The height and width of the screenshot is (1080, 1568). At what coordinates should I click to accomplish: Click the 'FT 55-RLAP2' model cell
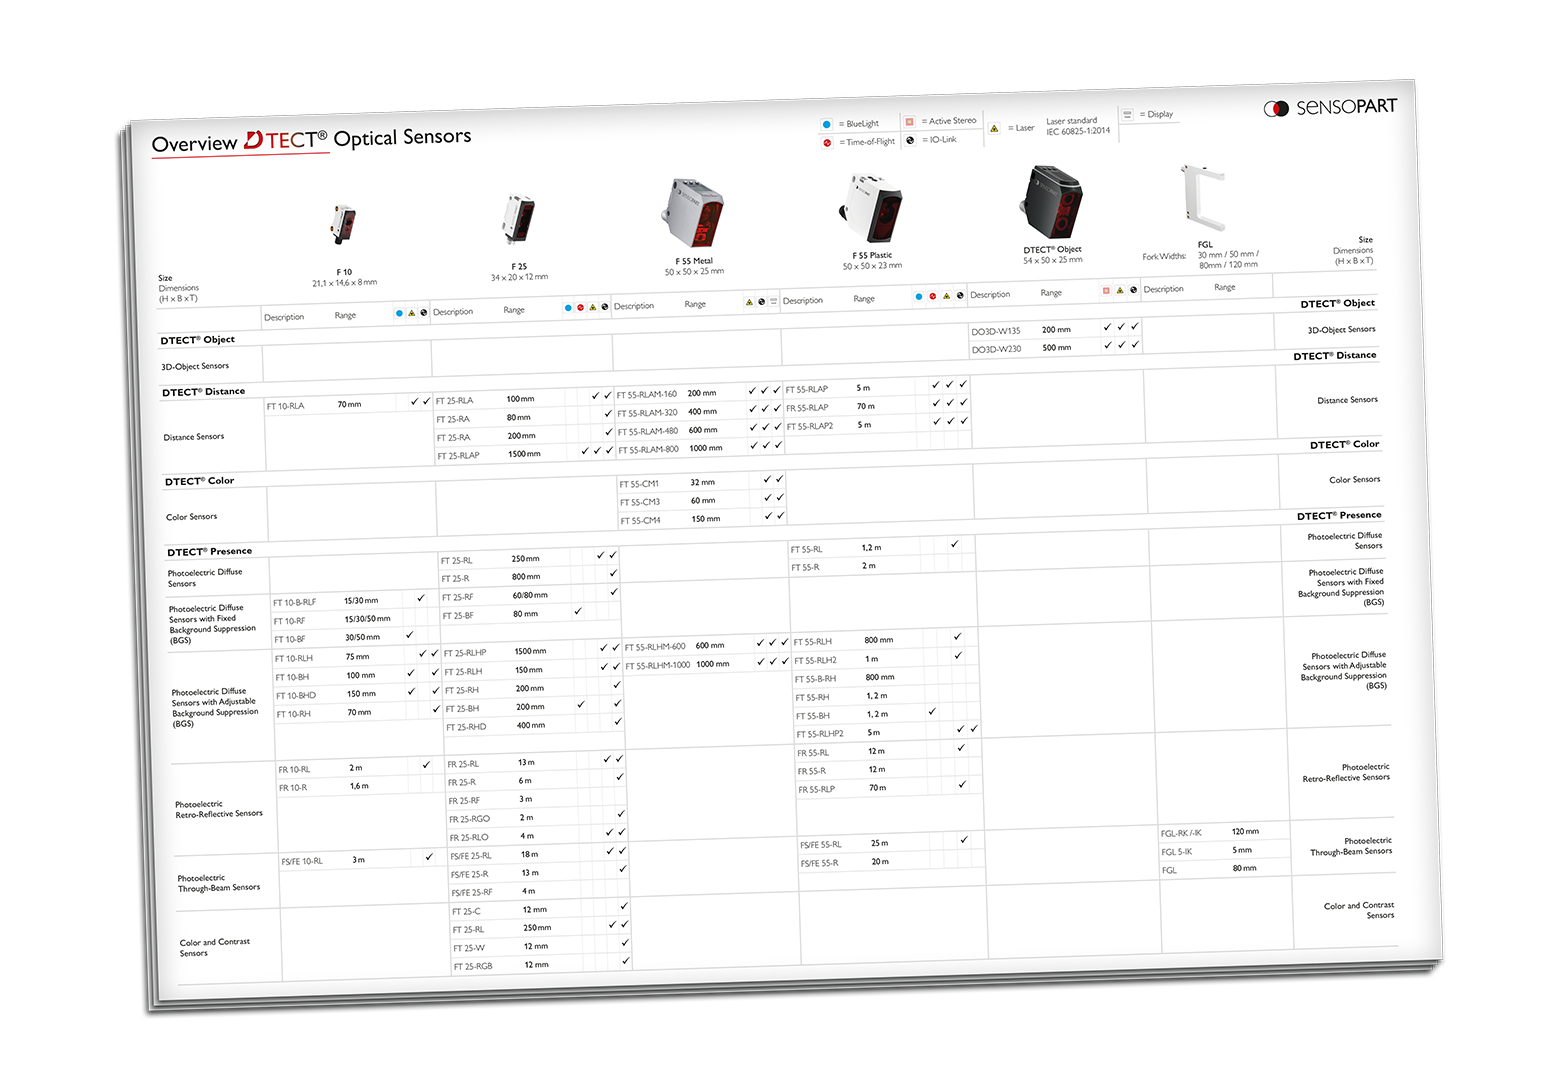(809, 427)
